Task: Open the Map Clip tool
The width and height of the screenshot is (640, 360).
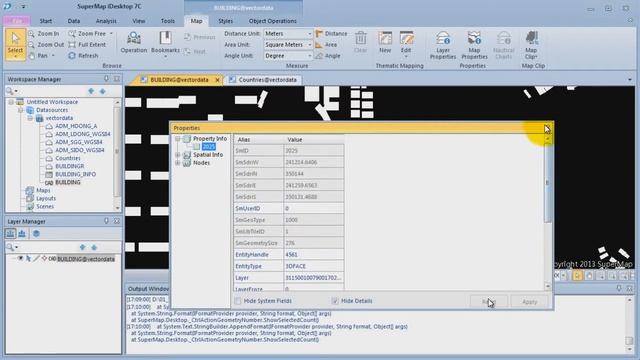Action: coord(531,45)
